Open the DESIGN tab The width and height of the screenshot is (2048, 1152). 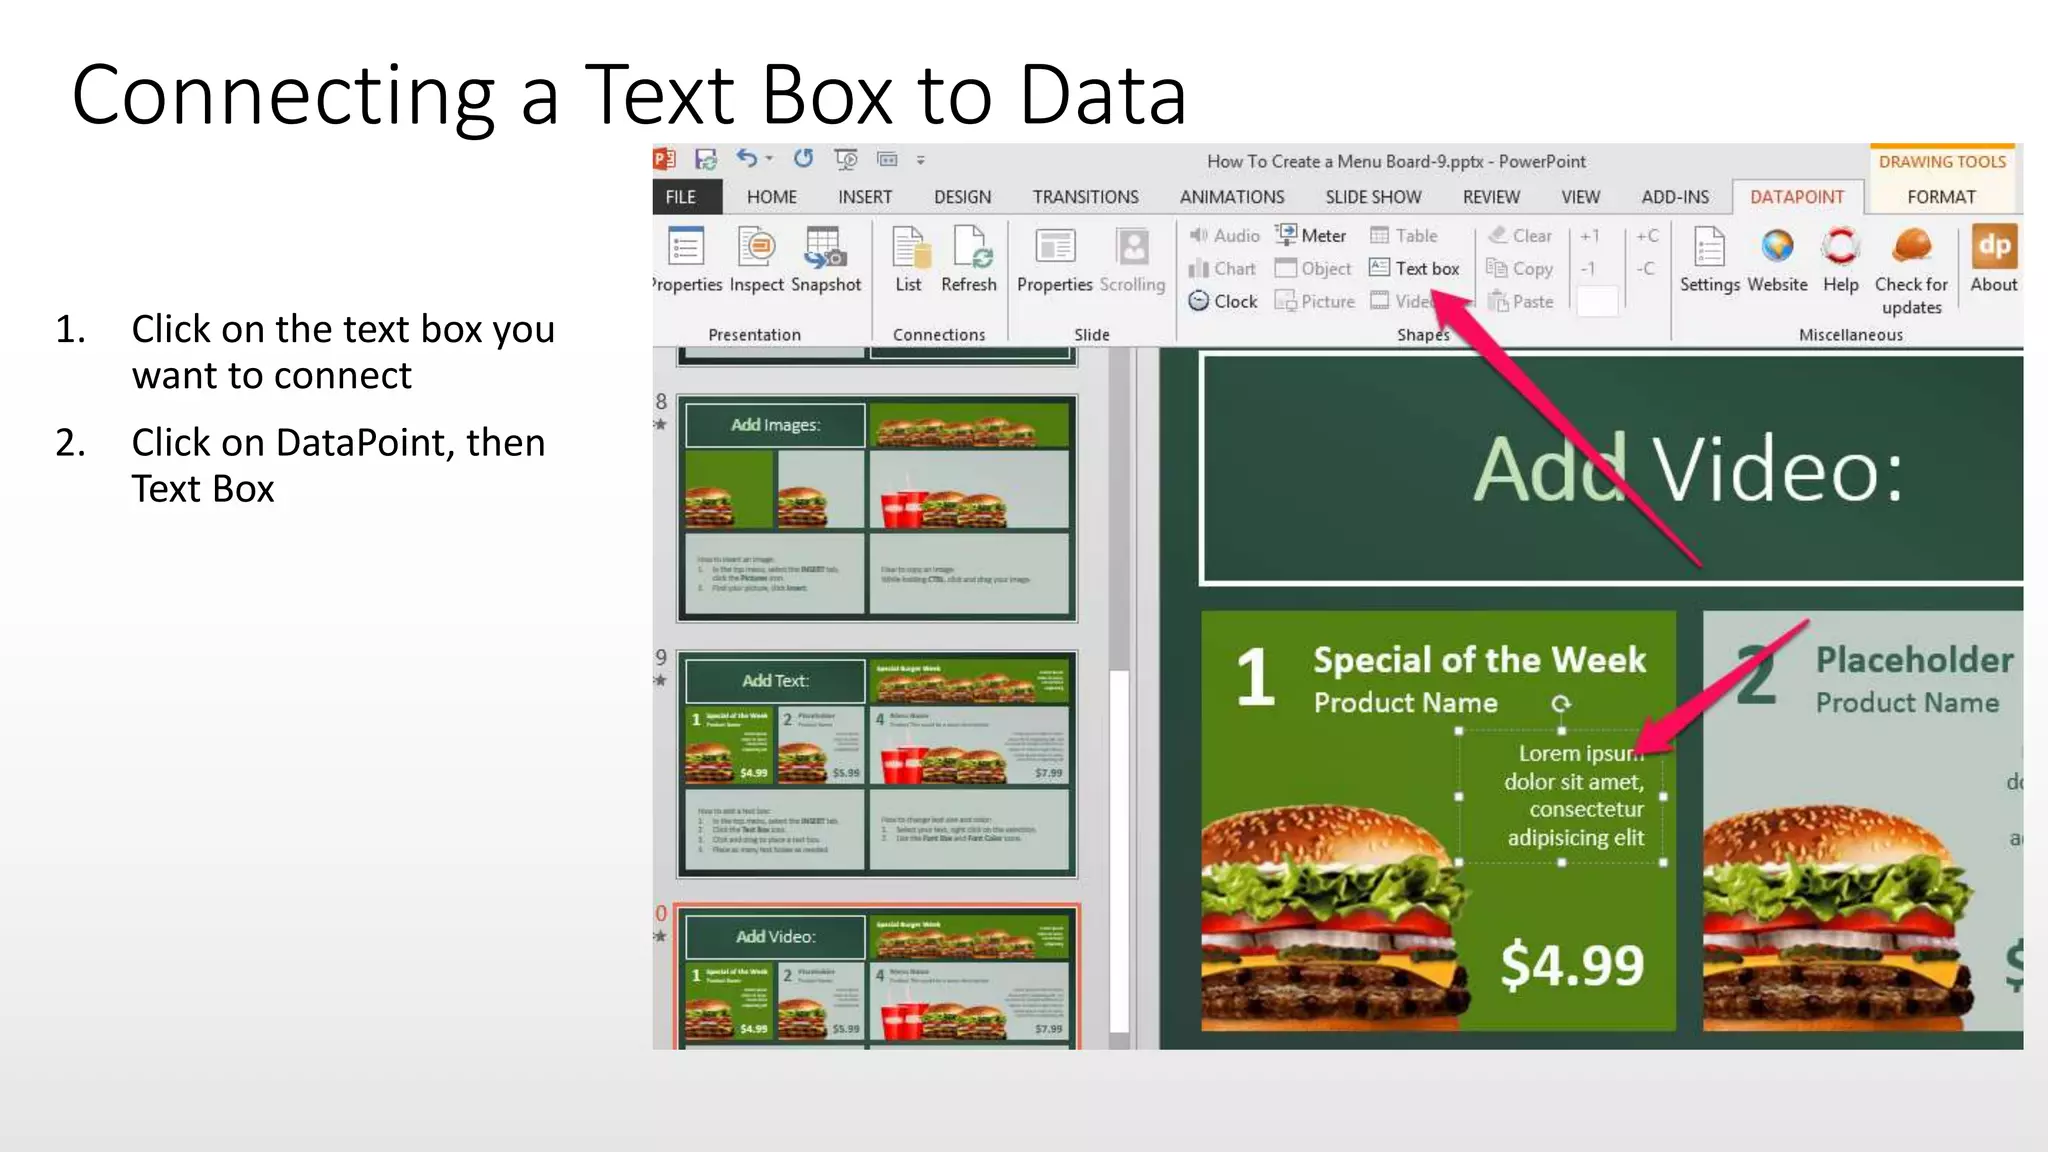coord(963,197)
